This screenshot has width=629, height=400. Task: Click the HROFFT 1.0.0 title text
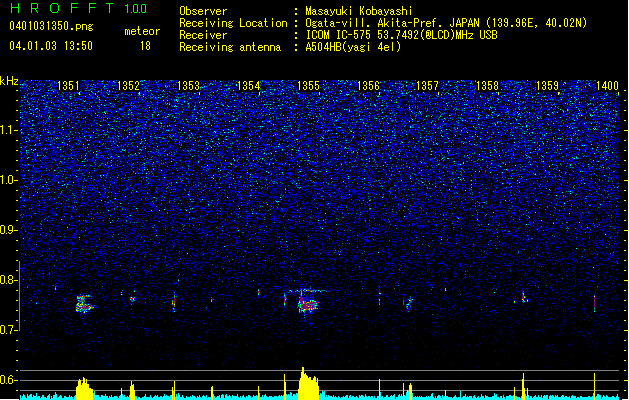click(x=78, y=8)
